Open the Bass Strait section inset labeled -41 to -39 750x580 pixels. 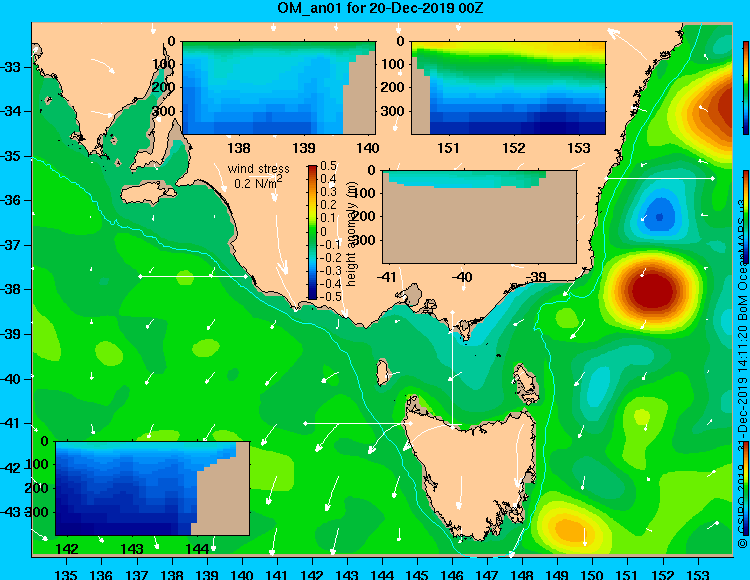coord(479,217)
